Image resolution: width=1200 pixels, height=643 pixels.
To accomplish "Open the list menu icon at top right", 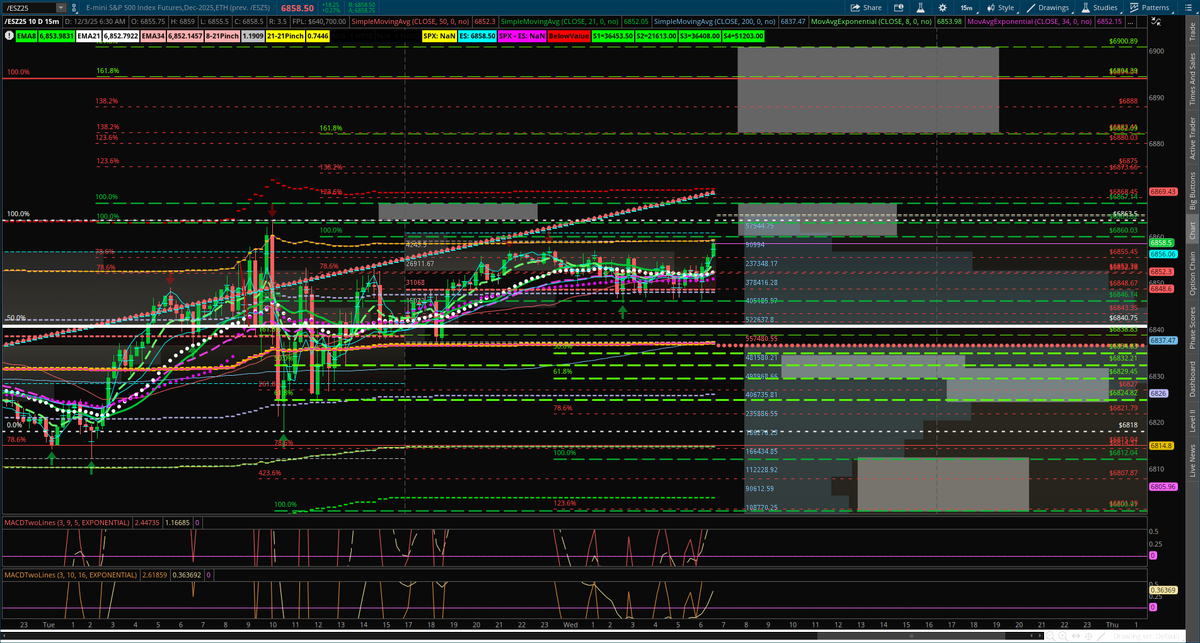I will click(x=1187, y=8).
